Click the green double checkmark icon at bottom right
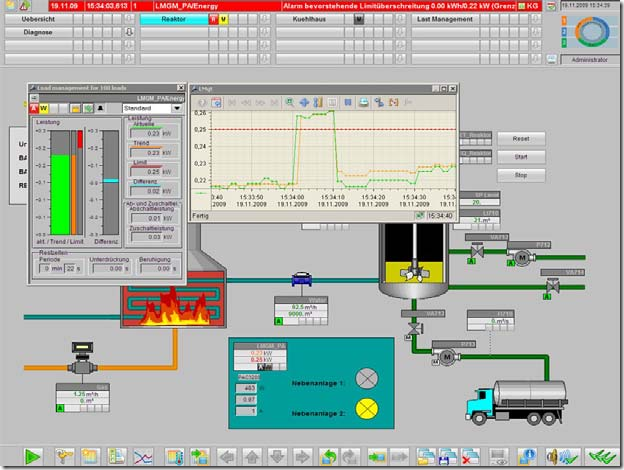This screenshot has width=624, height=470. click(601, 456)
